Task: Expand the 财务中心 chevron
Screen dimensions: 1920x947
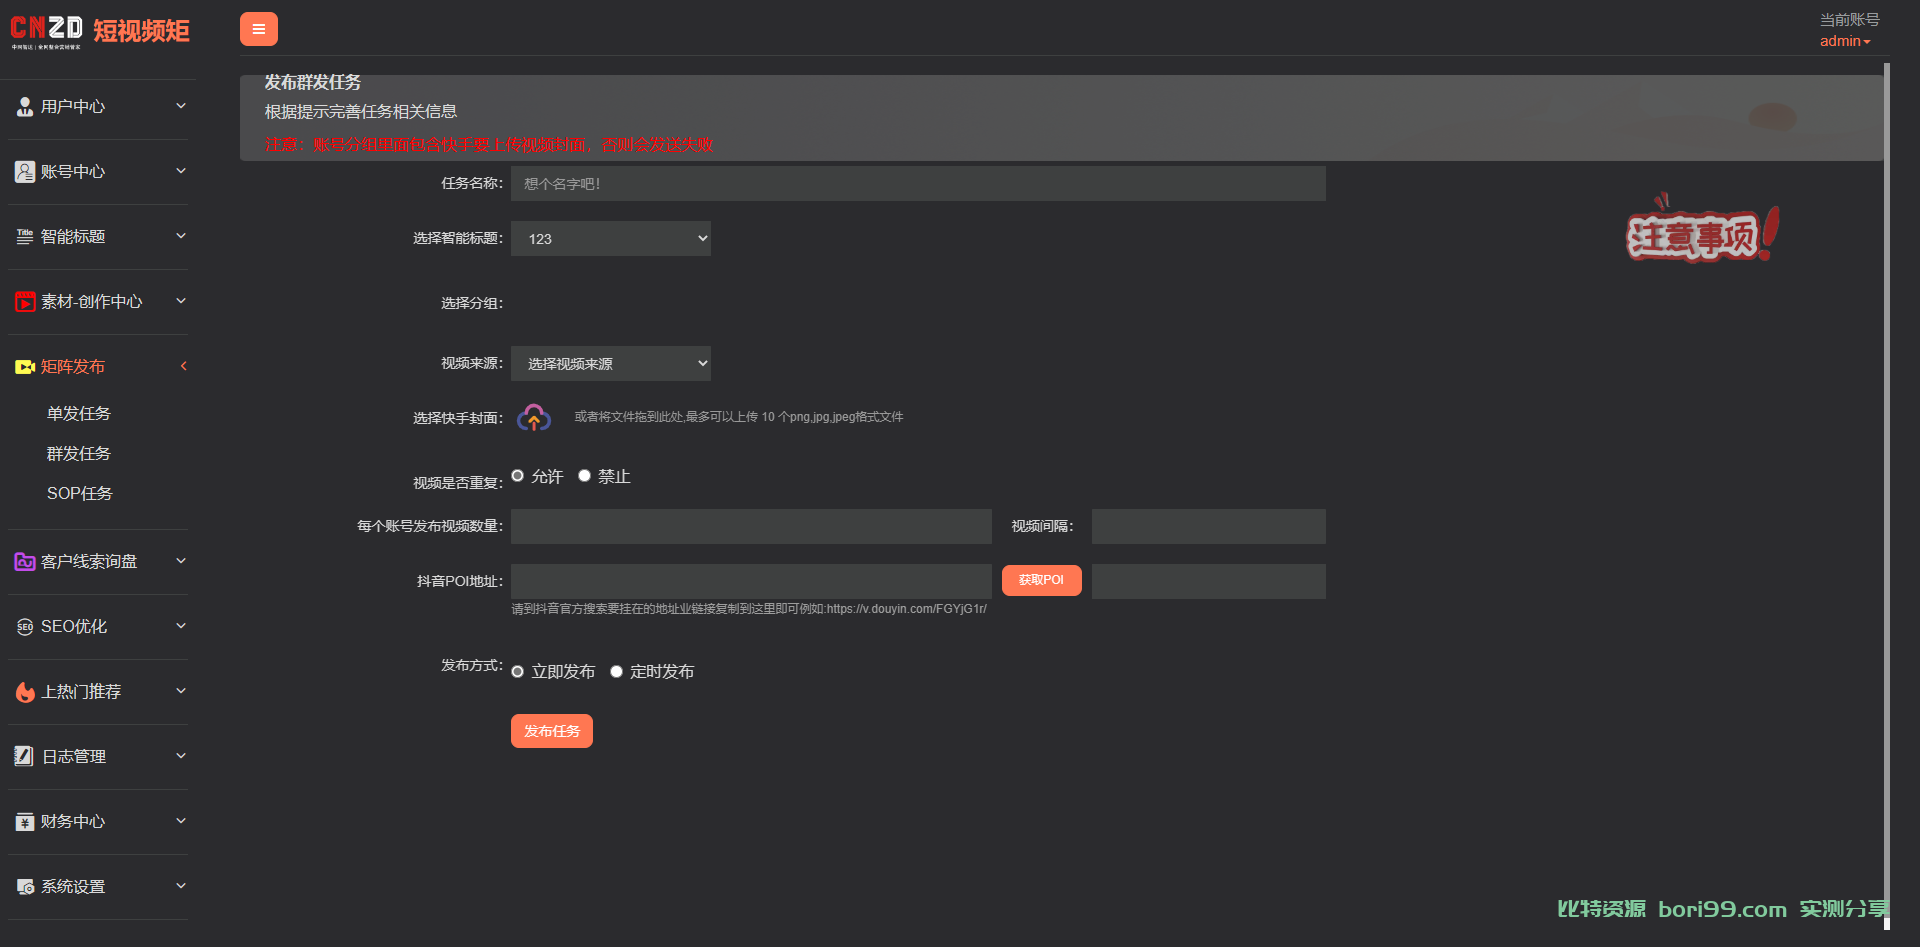Action: [x=181, y=821]
